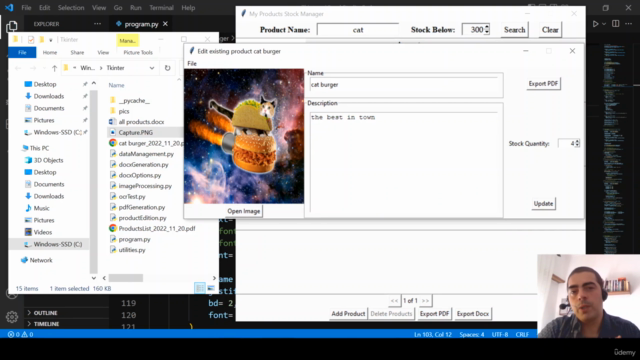The image size is (640, 360).
Task: Open the Selection menu in VS Code
Action: click(x=71, y=8)
